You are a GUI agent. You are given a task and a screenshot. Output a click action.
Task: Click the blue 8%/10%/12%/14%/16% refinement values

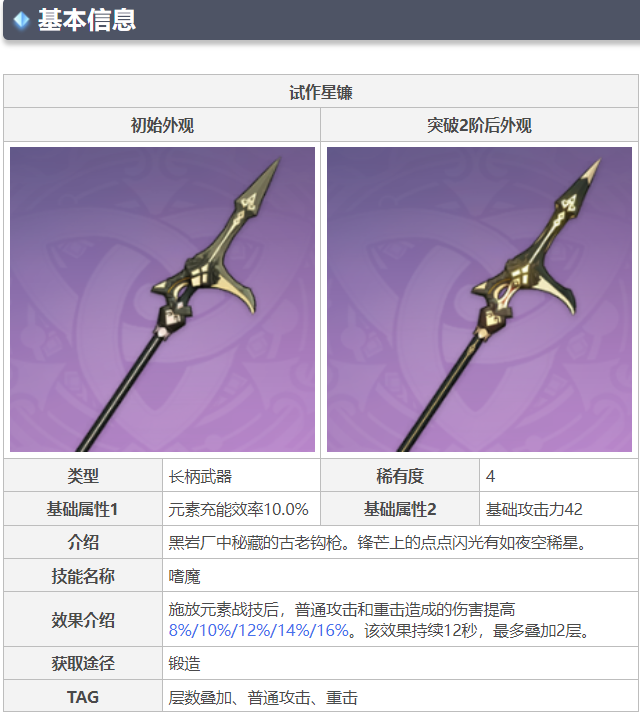[258, 630]
